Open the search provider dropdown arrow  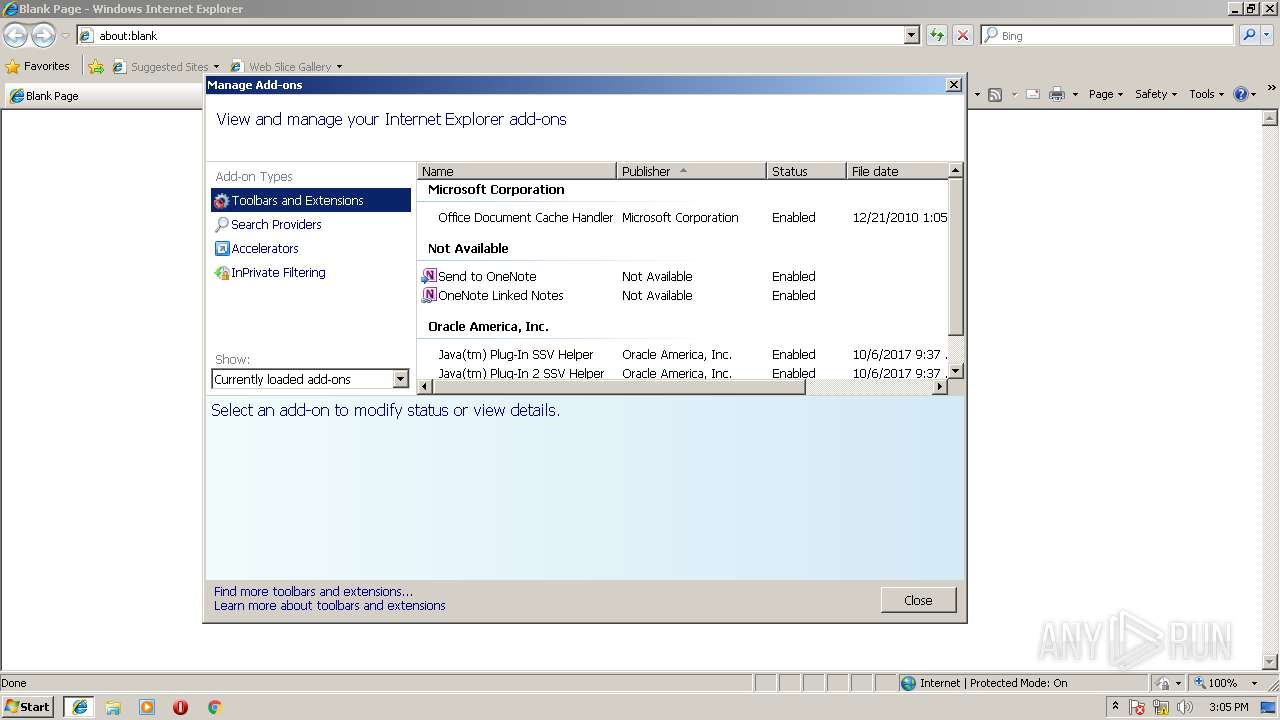click(x=1268, y=35)
